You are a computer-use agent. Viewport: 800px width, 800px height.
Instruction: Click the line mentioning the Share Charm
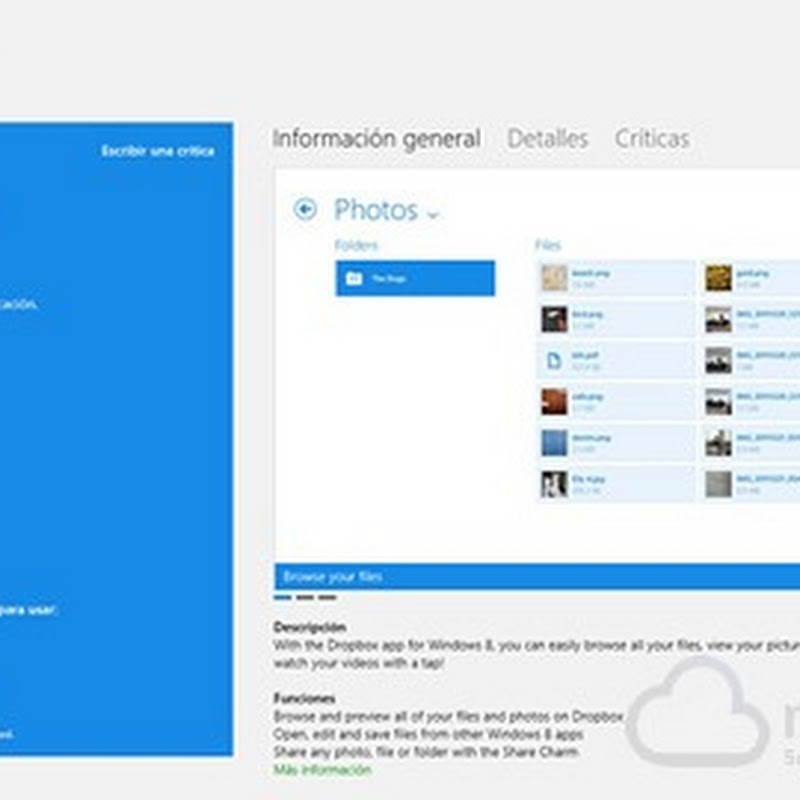point(426,752)
